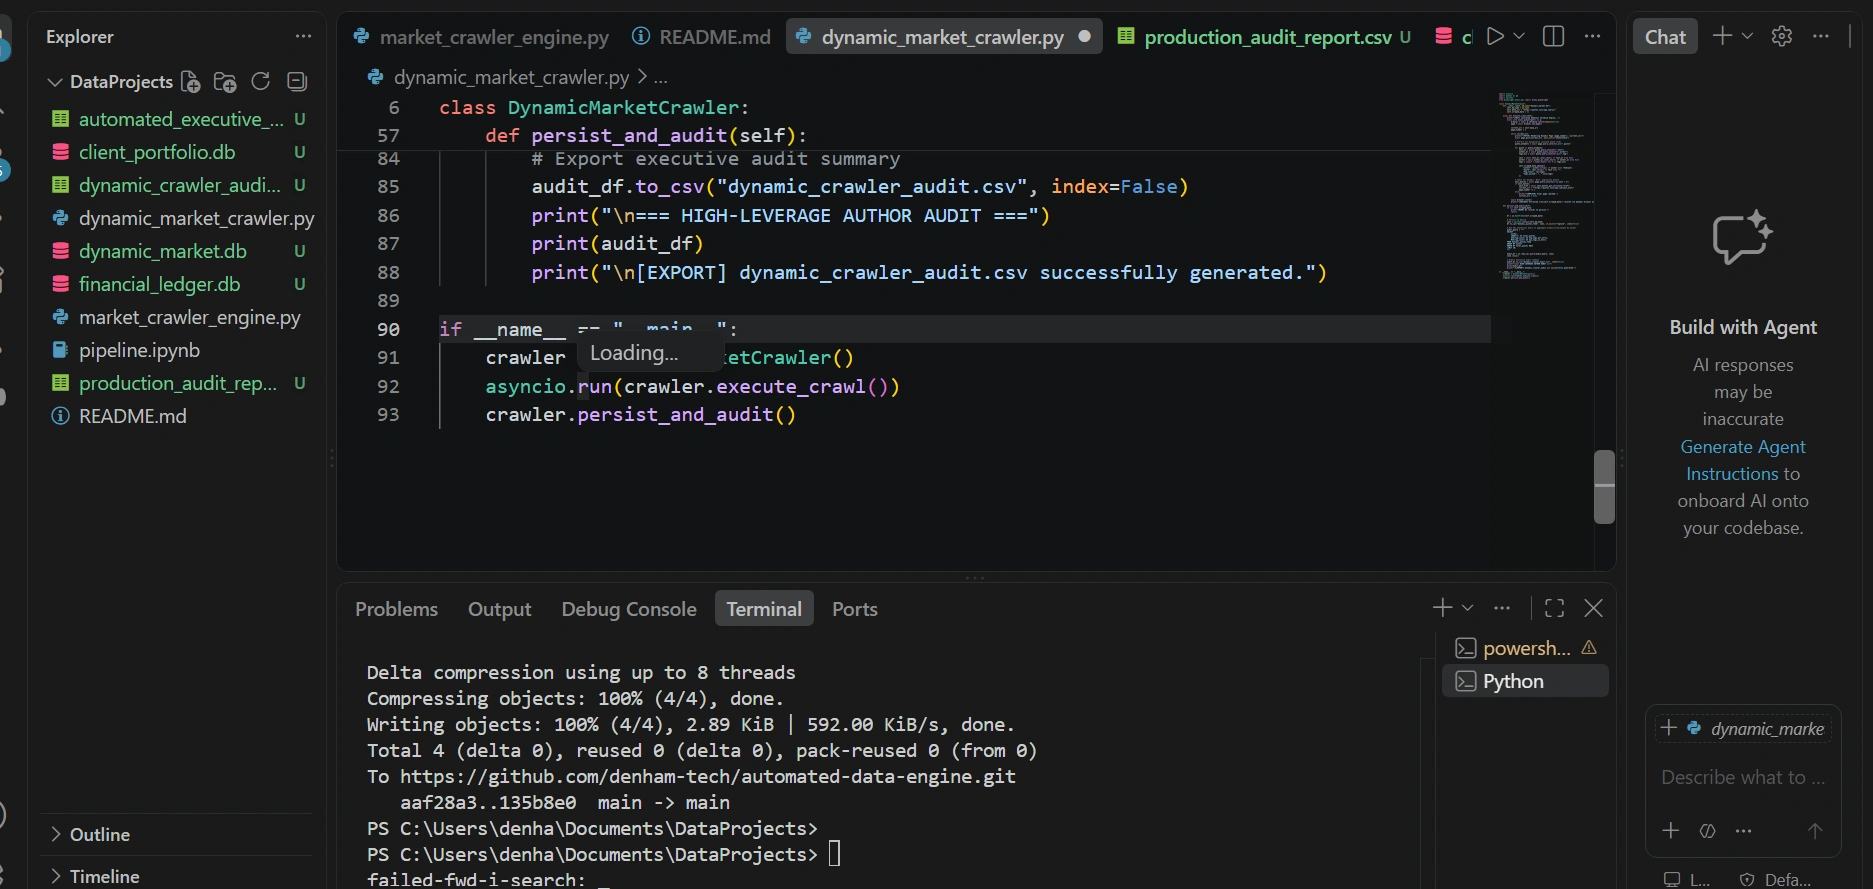Open terminal panel ellipsis actions menu

pyautogui.click(x=1502, y=608)
